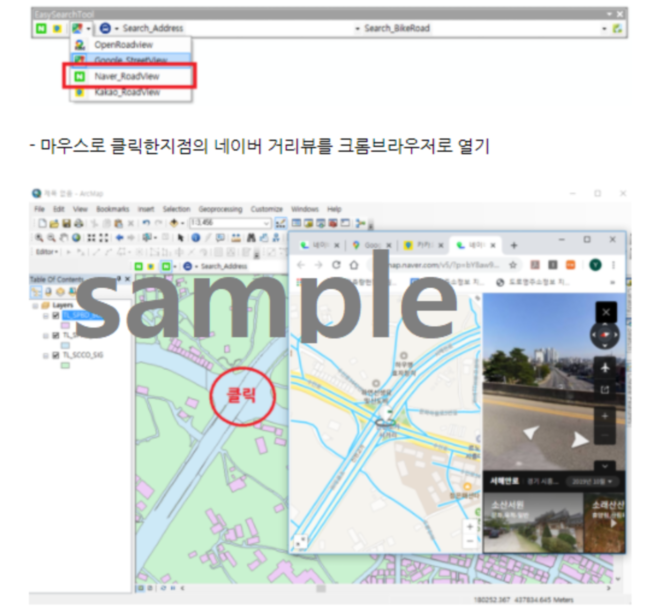Toggle the Editor Toolbar icon next to the scale box
The width and height of the screenshot is (652, 613).
pyautogui.click(x=281, y=223)
